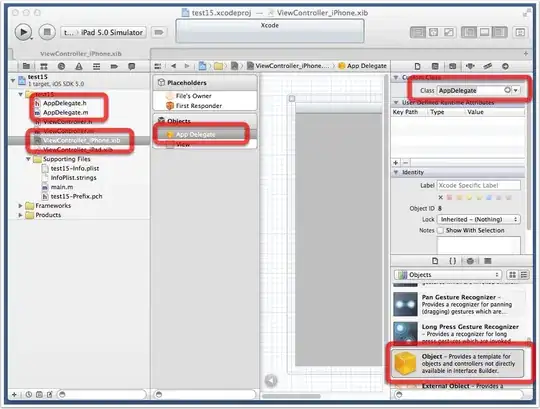Show the Project navigator
540x409 pixels.
26,66
